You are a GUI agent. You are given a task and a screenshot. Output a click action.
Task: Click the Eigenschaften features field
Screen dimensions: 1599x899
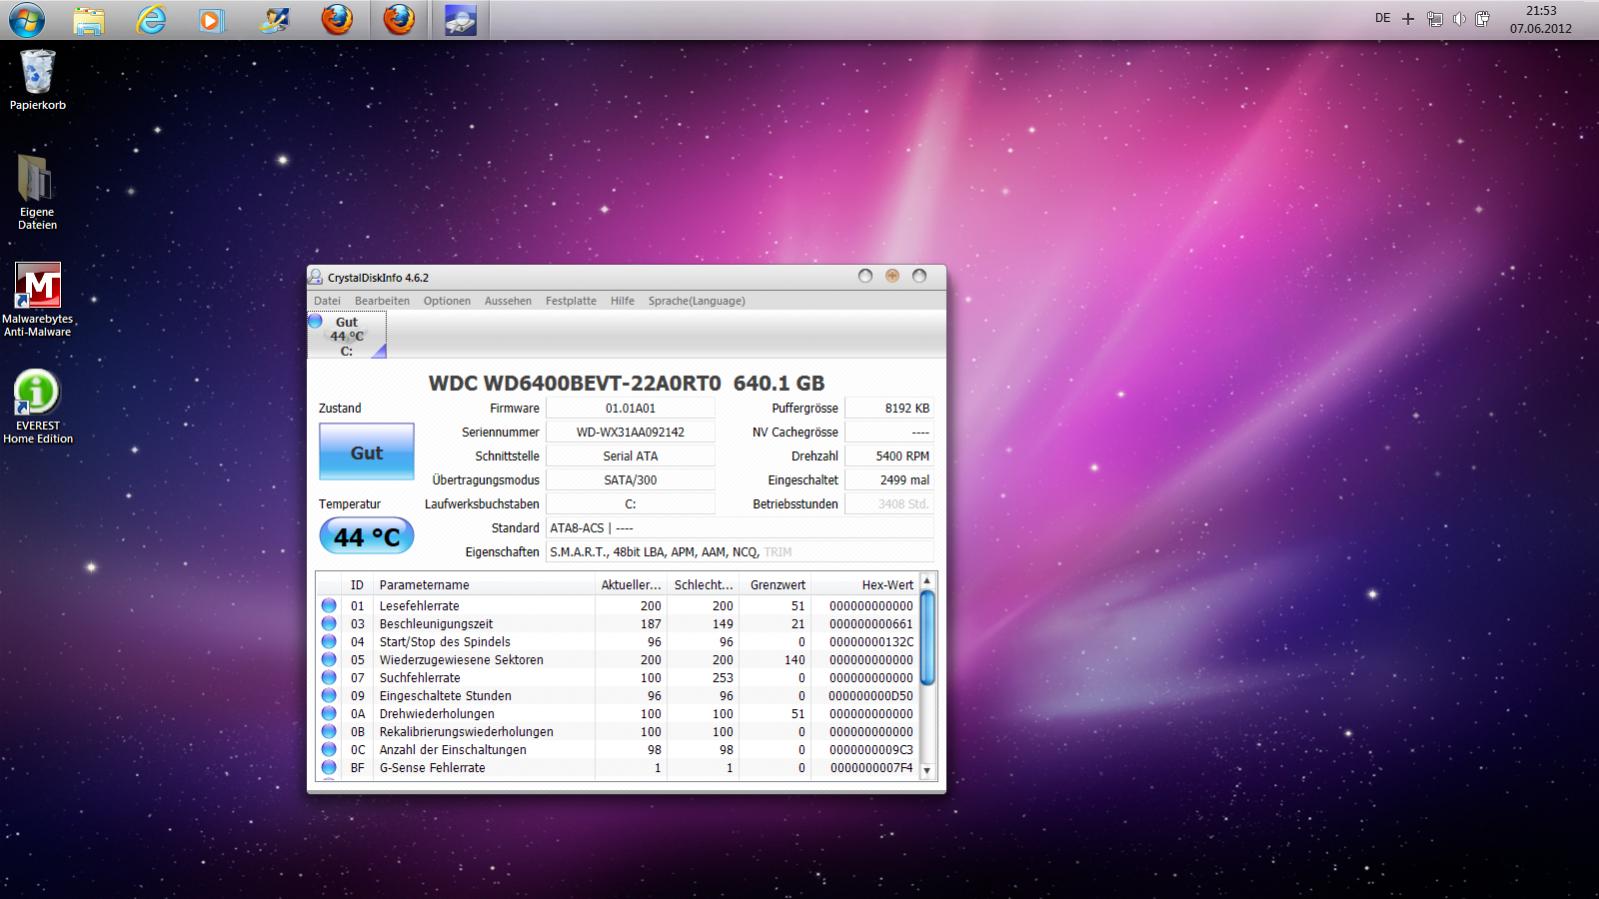pyautogui.click(x=740, y=552)
